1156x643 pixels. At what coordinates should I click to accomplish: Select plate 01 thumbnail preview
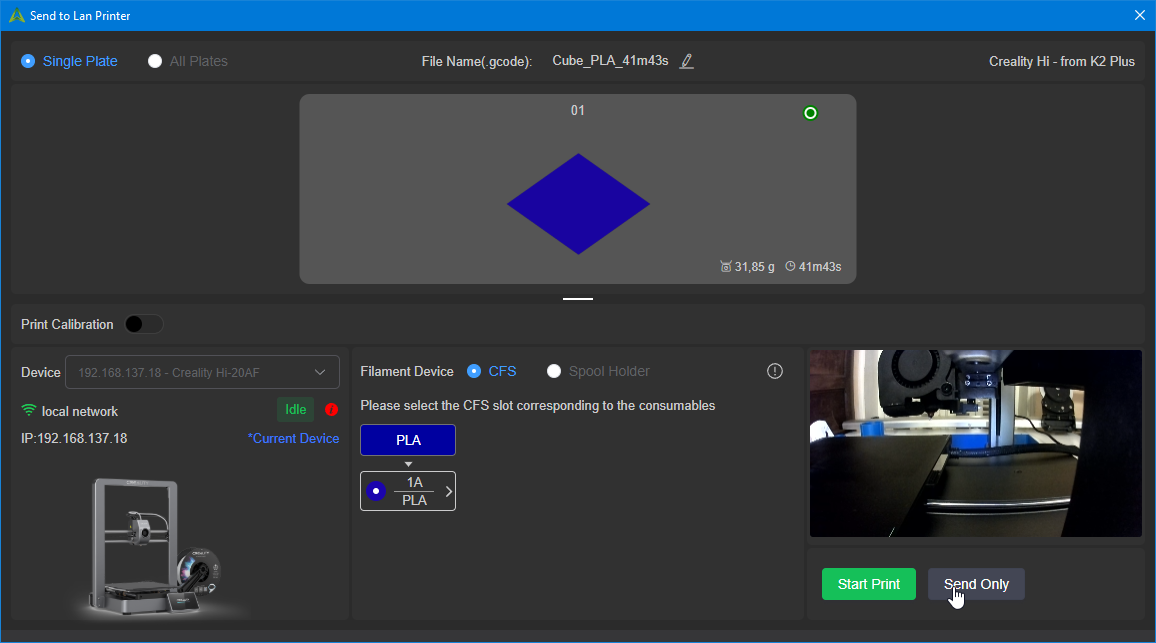(x=578, y=189)
